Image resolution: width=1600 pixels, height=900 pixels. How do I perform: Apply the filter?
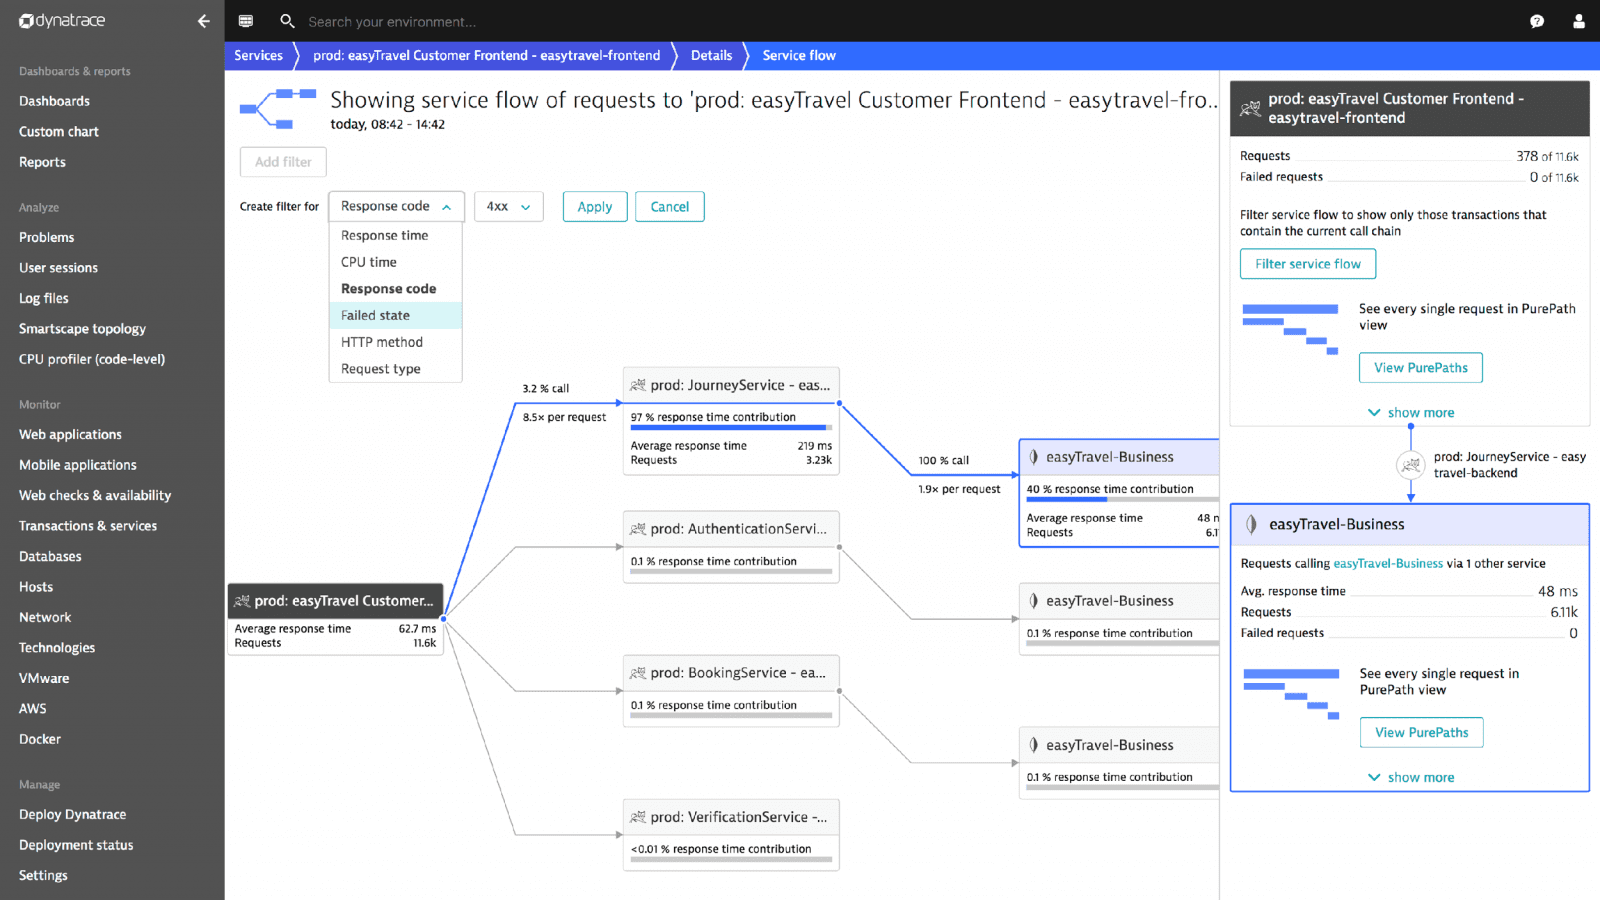(595, 207)
